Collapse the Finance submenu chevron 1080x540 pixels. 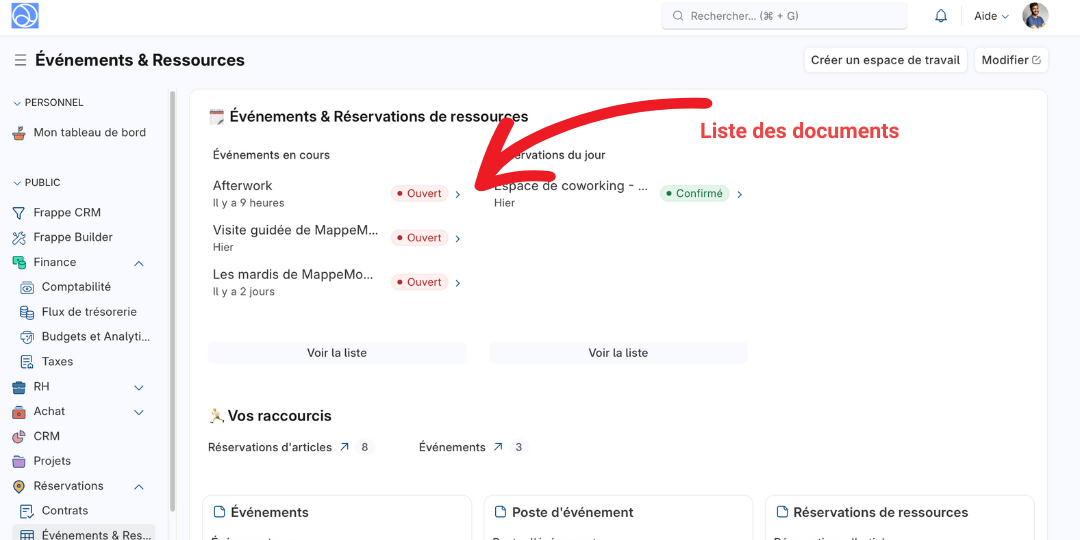click(x=138, y=263)
